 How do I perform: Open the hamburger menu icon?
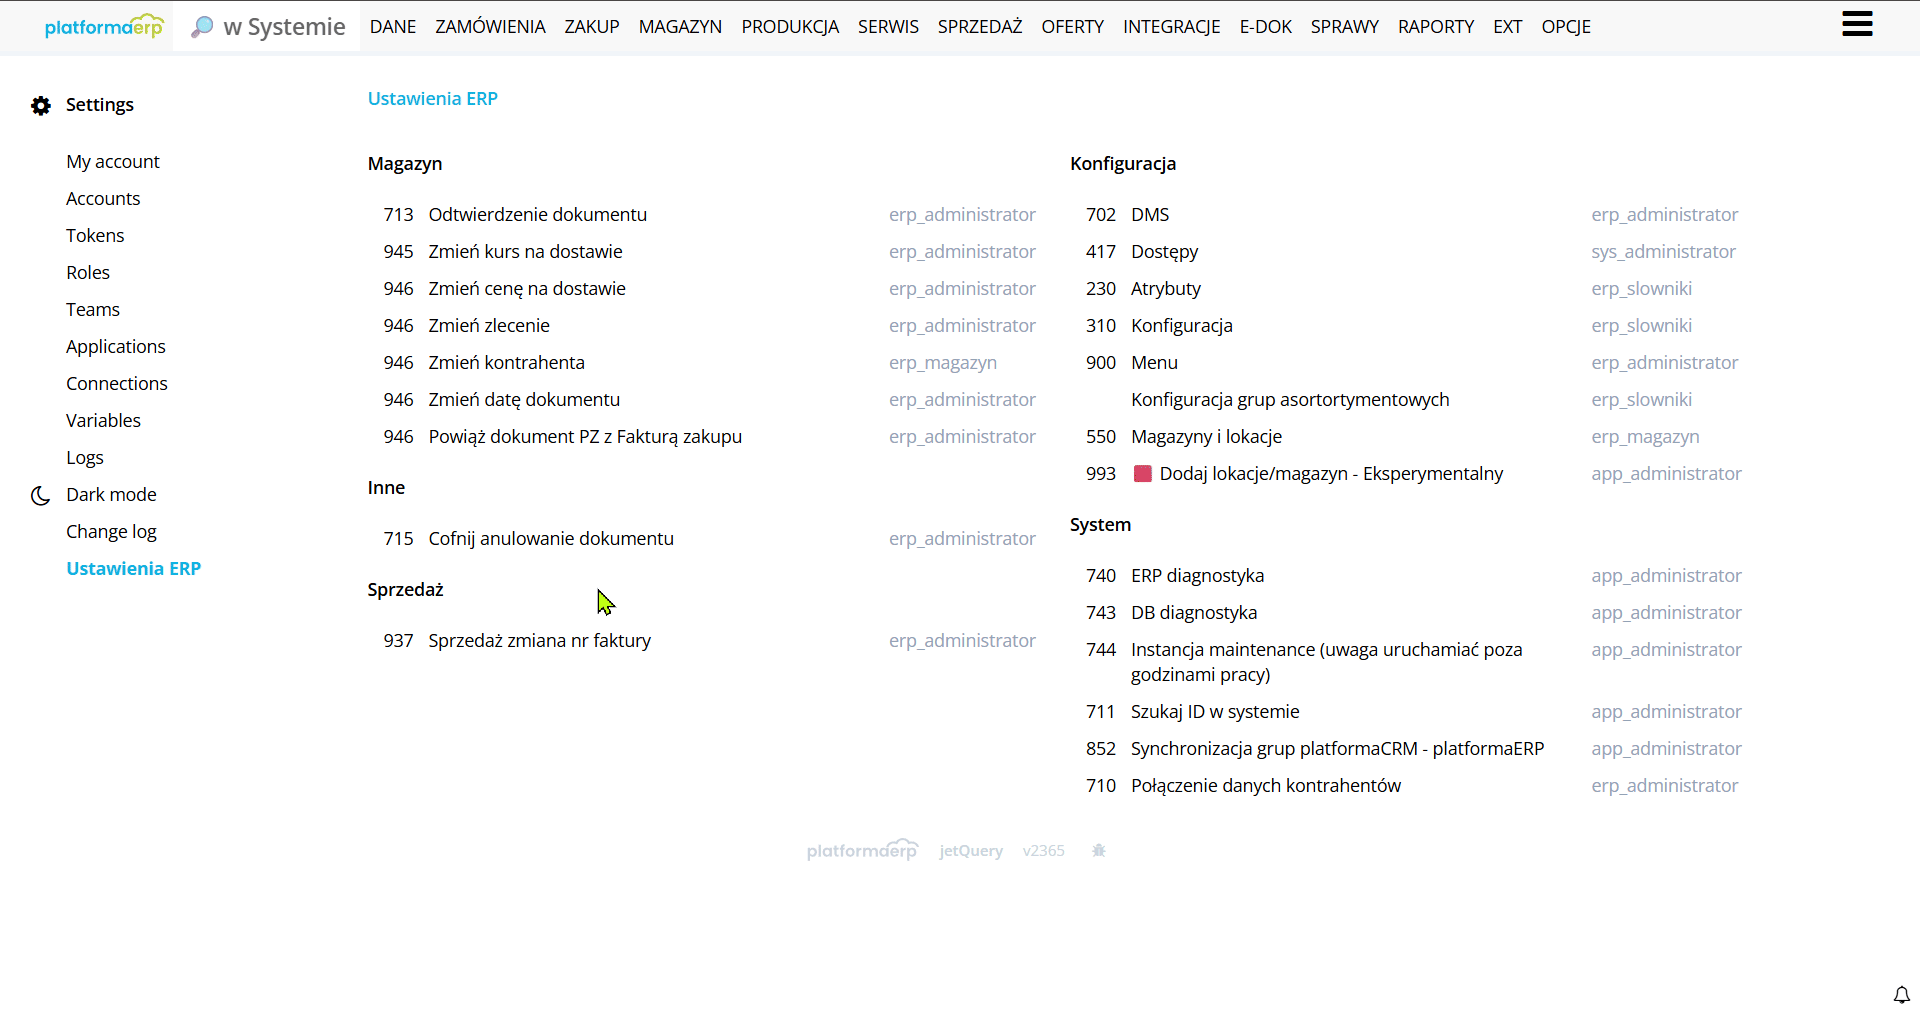1856,24
